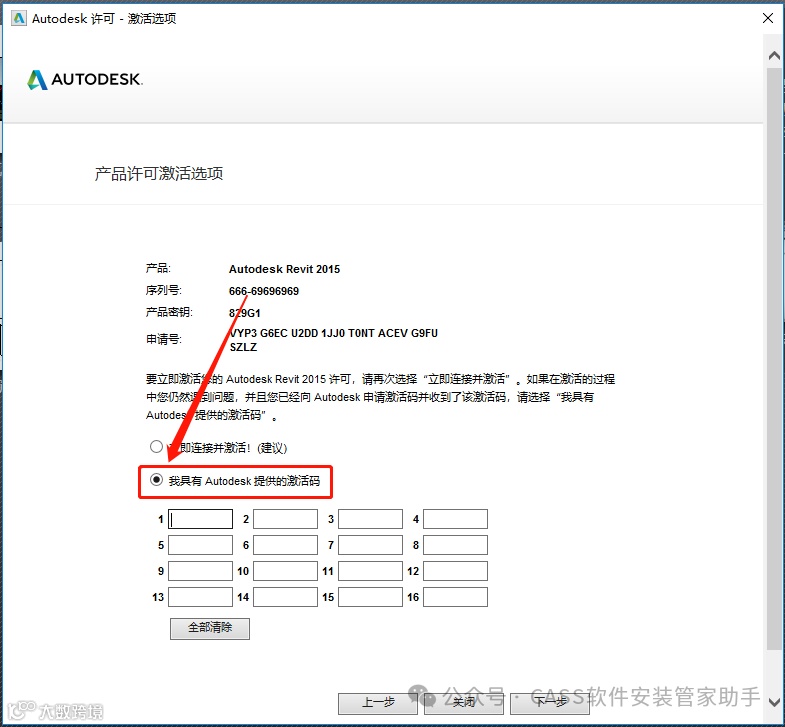The width and height of the screenshot is (785, 727).
Task: Click activation code field 7
Action: coord(370,545)
